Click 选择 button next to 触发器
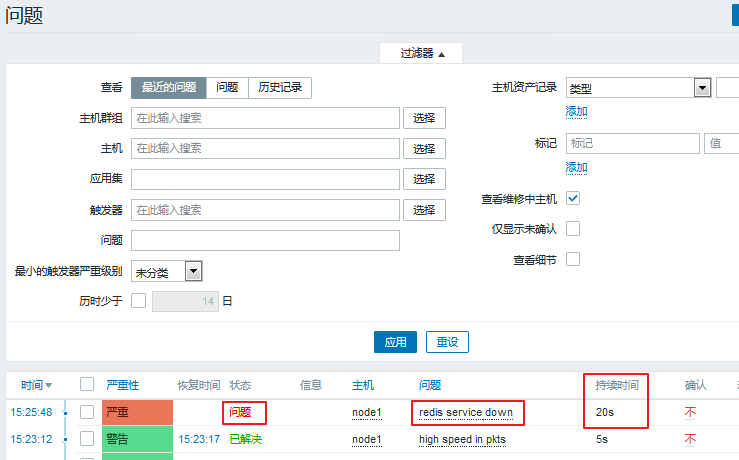The height and width of the screenshot is (460, 739). click(424, 210)
